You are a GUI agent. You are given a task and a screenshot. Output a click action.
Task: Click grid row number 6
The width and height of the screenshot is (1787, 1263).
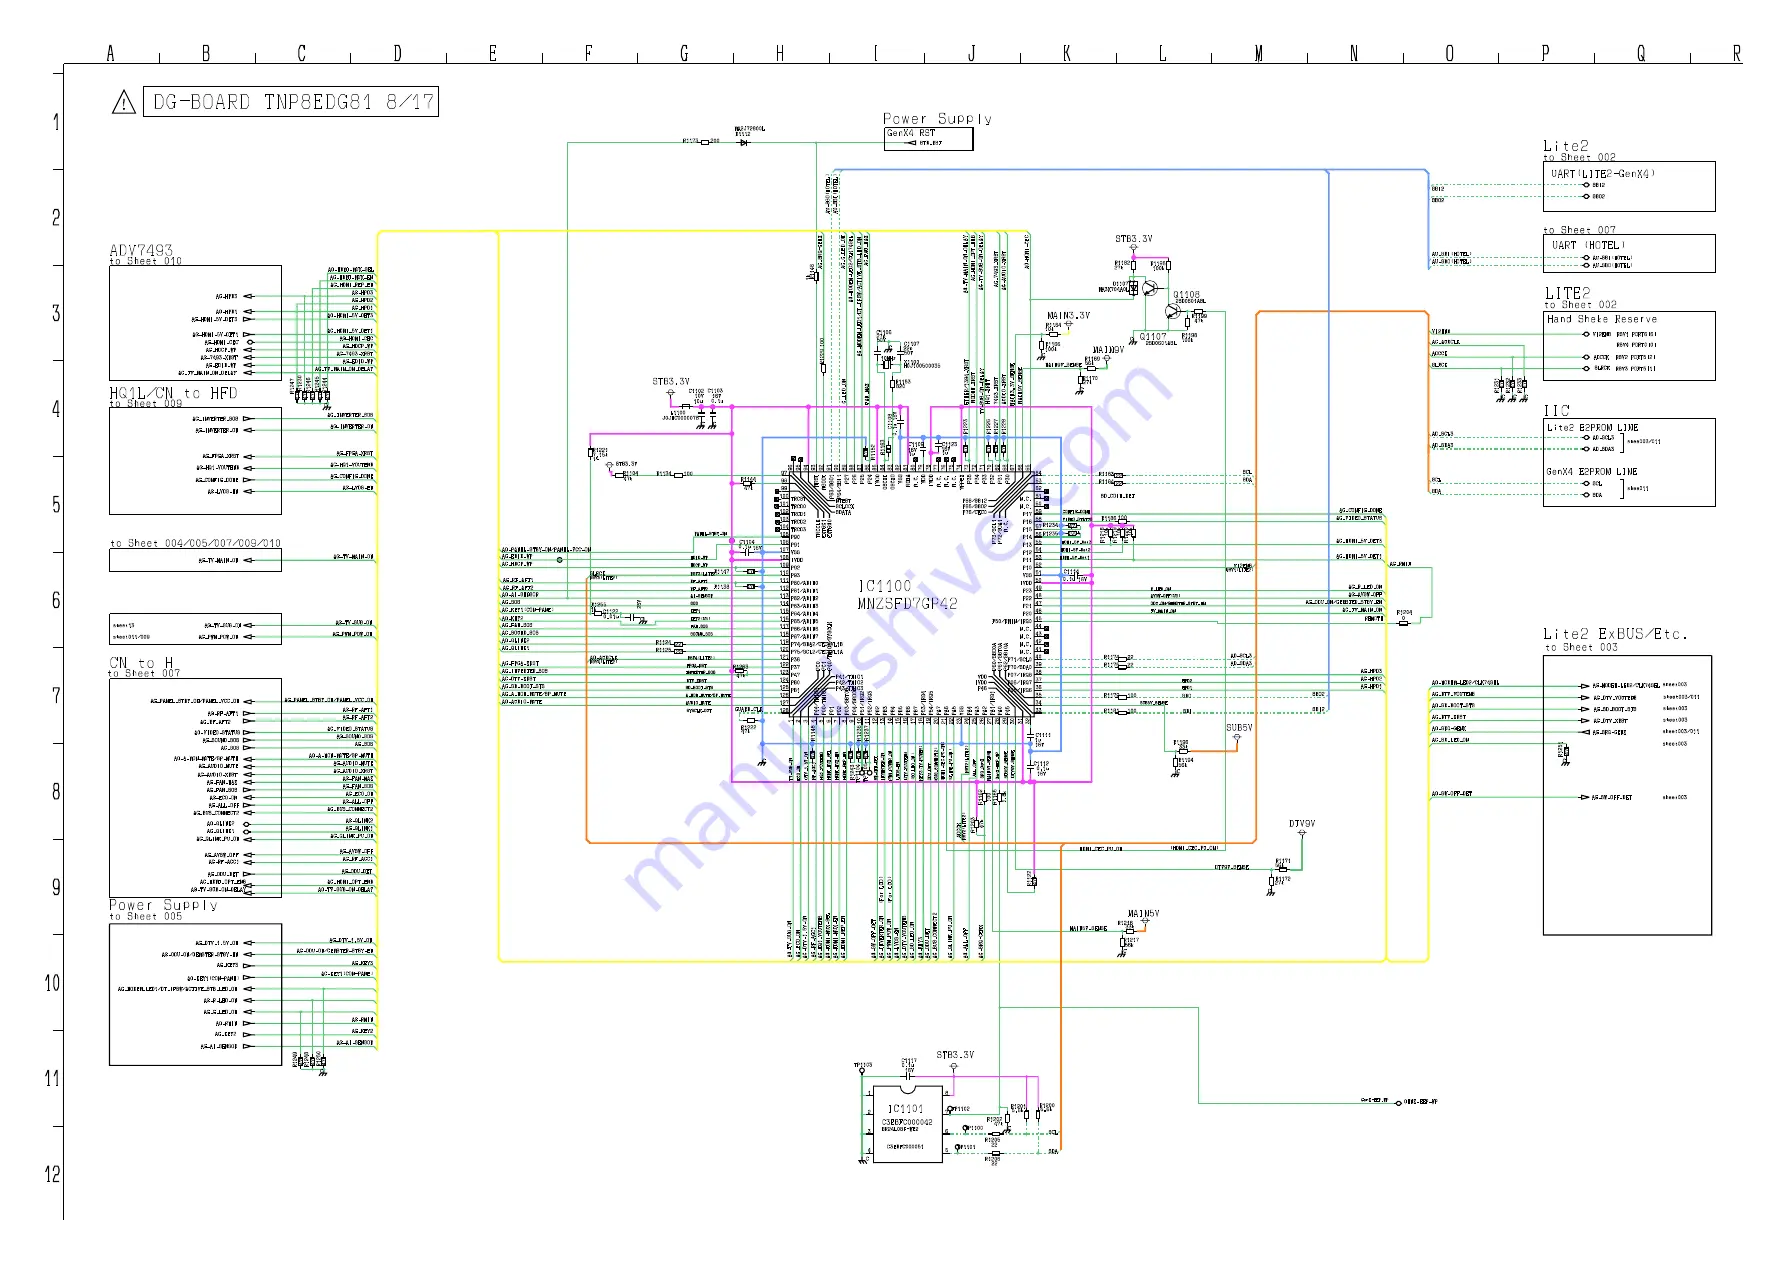point(56,600)
